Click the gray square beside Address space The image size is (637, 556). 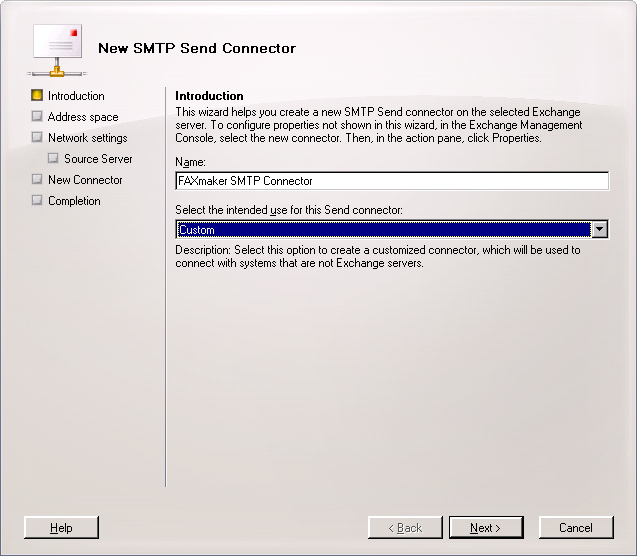click(37, 117)
